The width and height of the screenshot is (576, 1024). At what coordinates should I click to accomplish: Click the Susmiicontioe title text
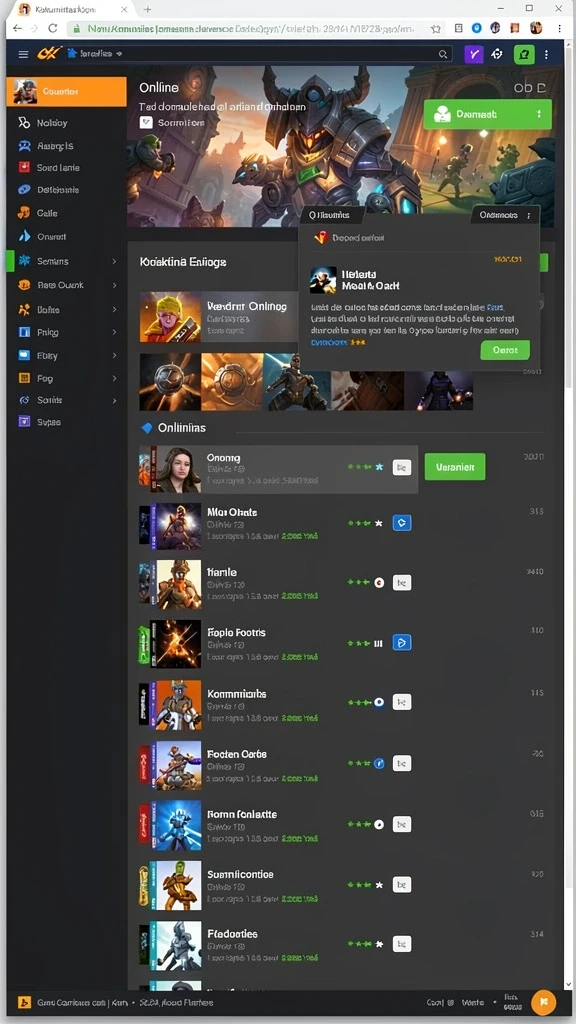[240, 874]
